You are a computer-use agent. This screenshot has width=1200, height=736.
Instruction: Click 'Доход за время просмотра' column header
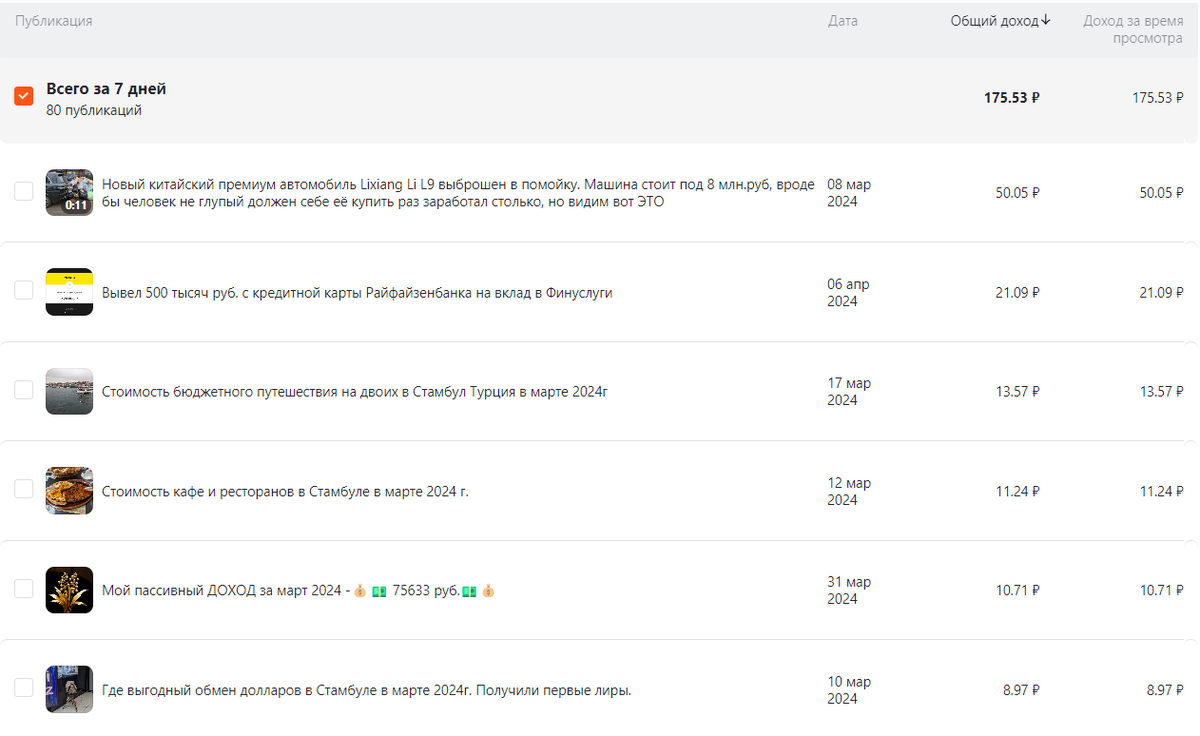(1133, 29)
